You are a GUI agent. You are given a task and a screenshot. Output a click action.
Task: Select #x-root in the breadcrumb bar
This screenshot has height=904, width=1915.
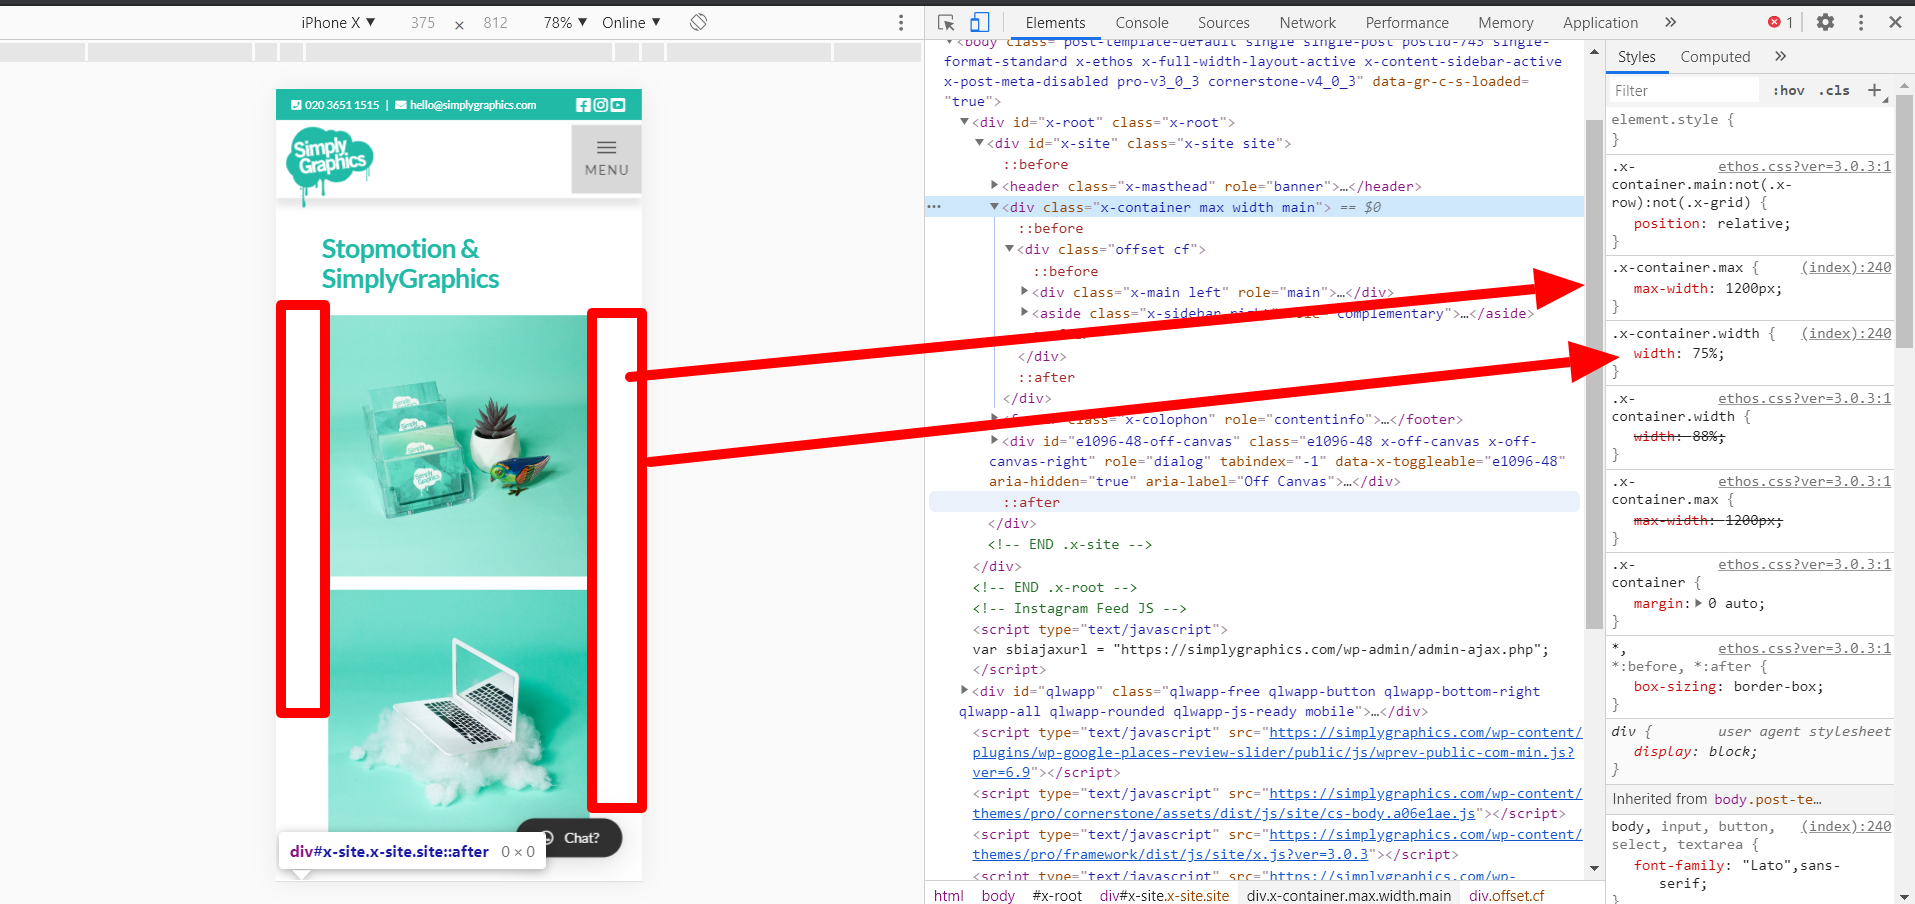coord(1057,895)
